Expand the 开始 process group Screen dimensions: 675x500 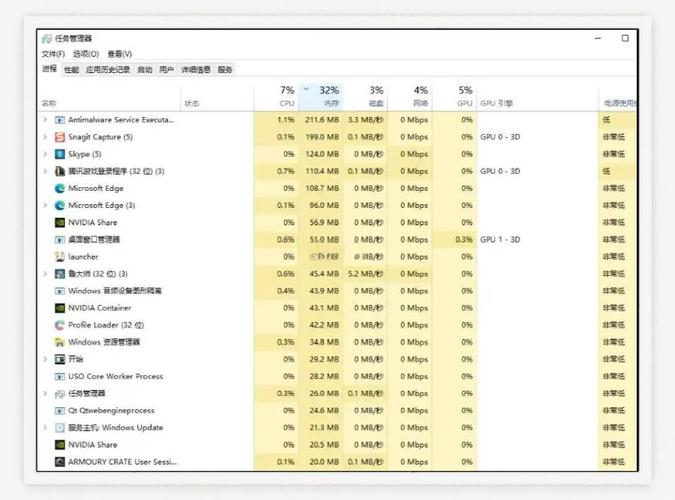[x=45, y=359]
